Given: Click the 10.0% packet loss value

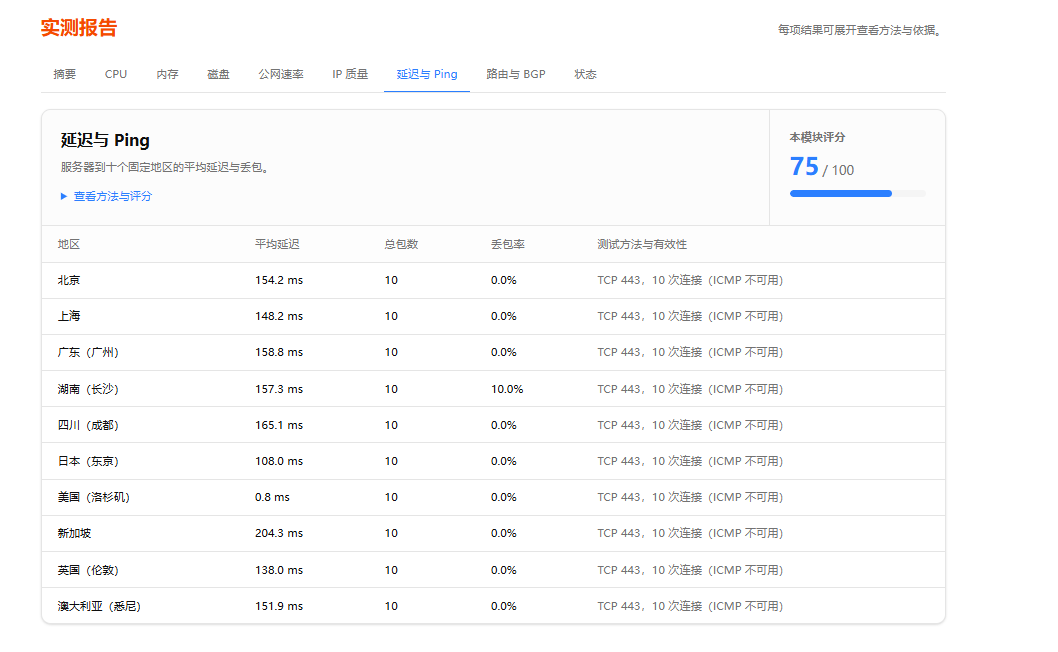Looking at the screenshot, I should pos(507,389).
